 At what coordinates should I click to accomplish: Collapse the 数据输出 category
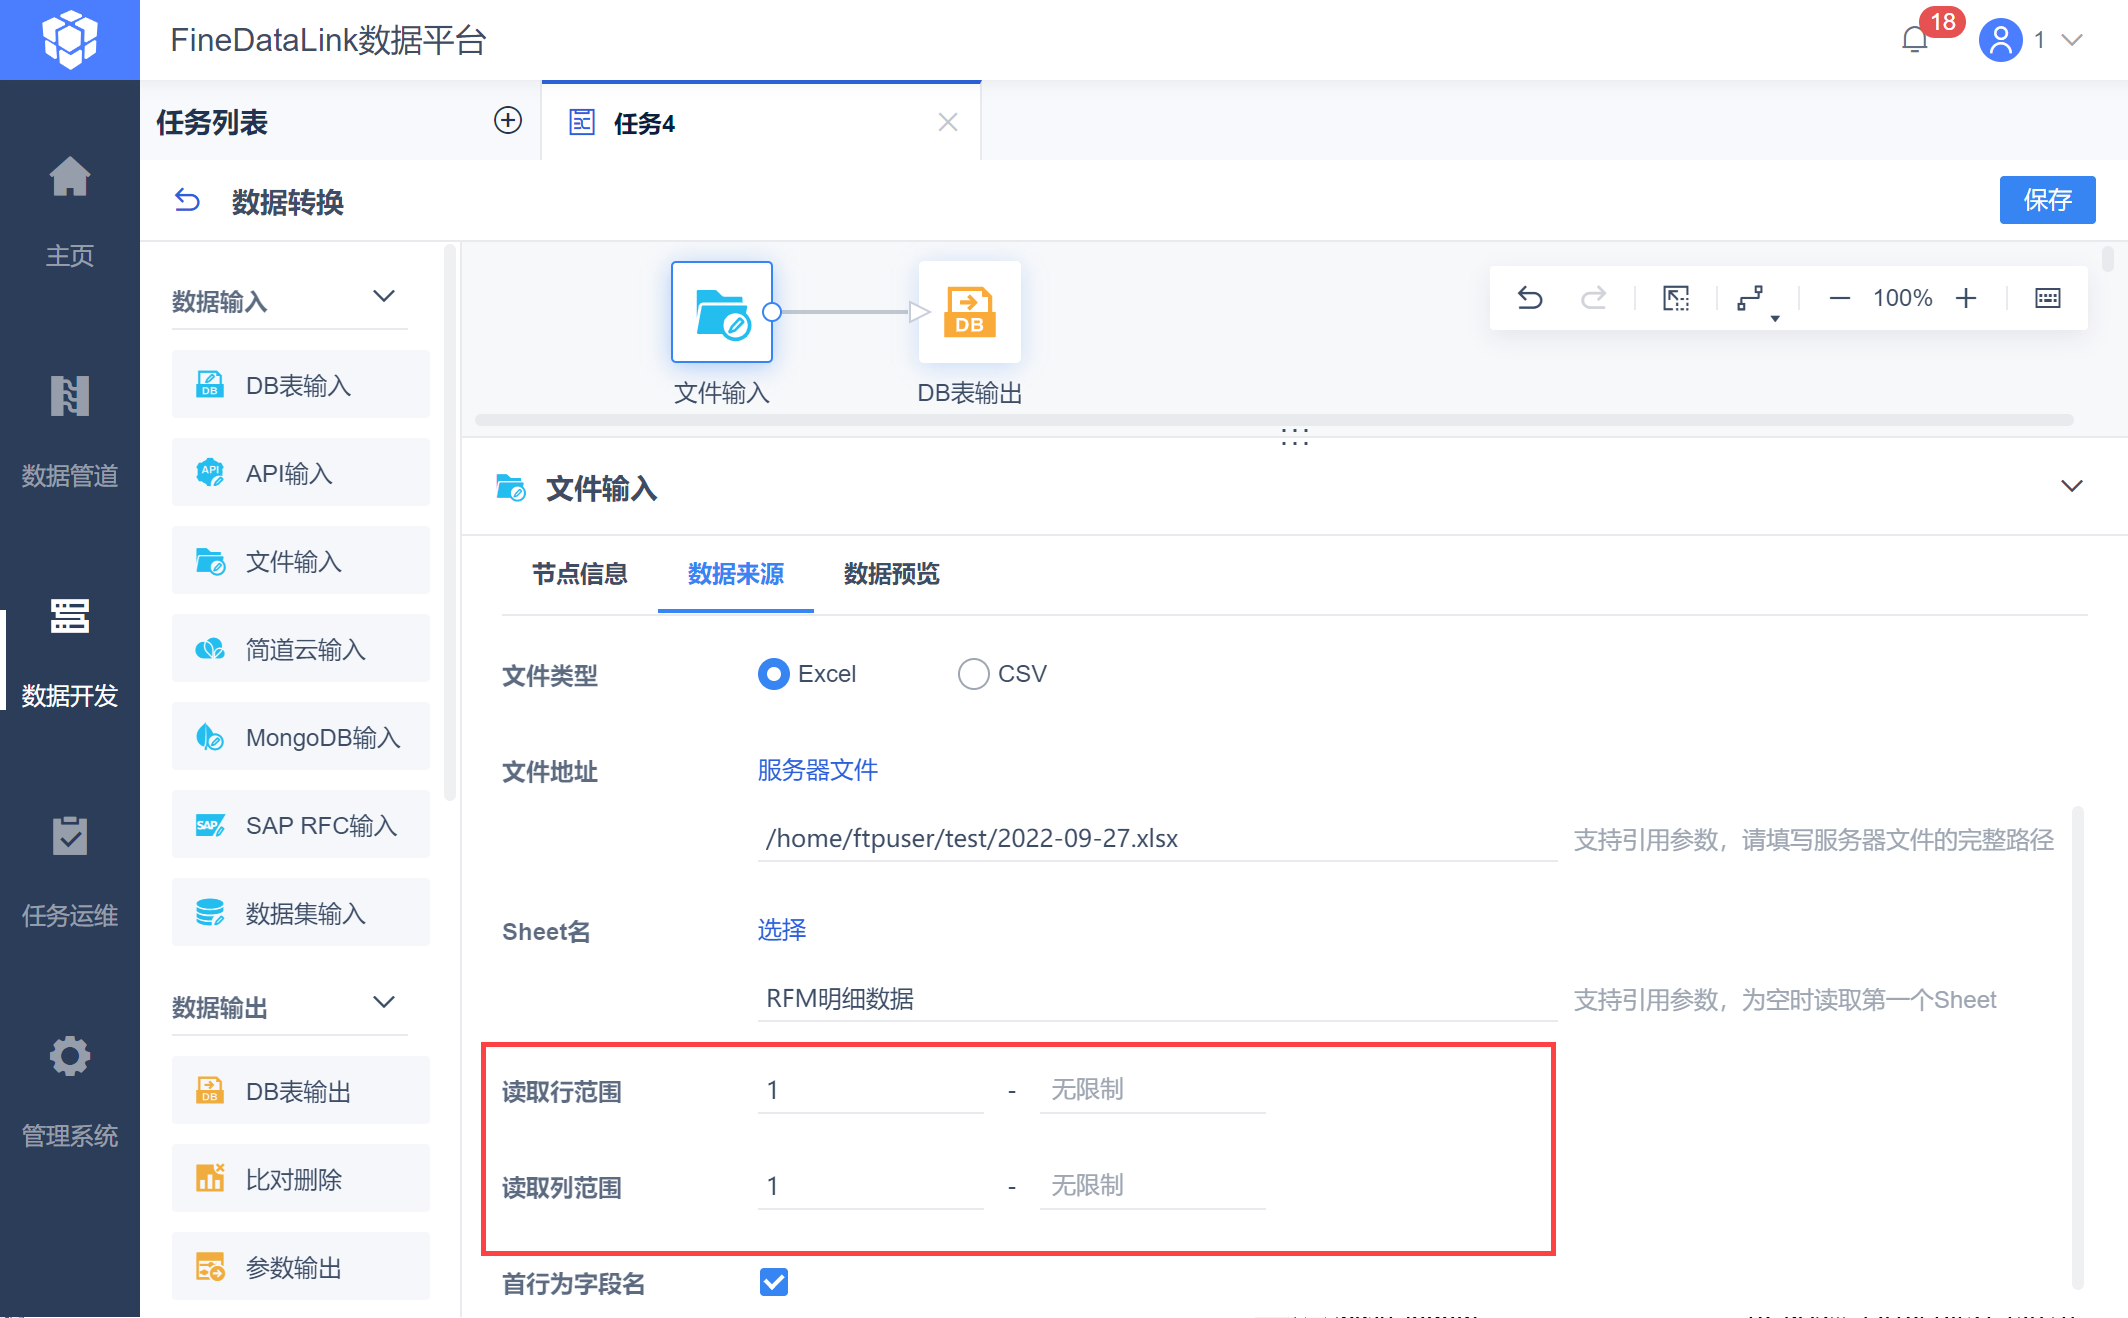tap(384, 1003)
